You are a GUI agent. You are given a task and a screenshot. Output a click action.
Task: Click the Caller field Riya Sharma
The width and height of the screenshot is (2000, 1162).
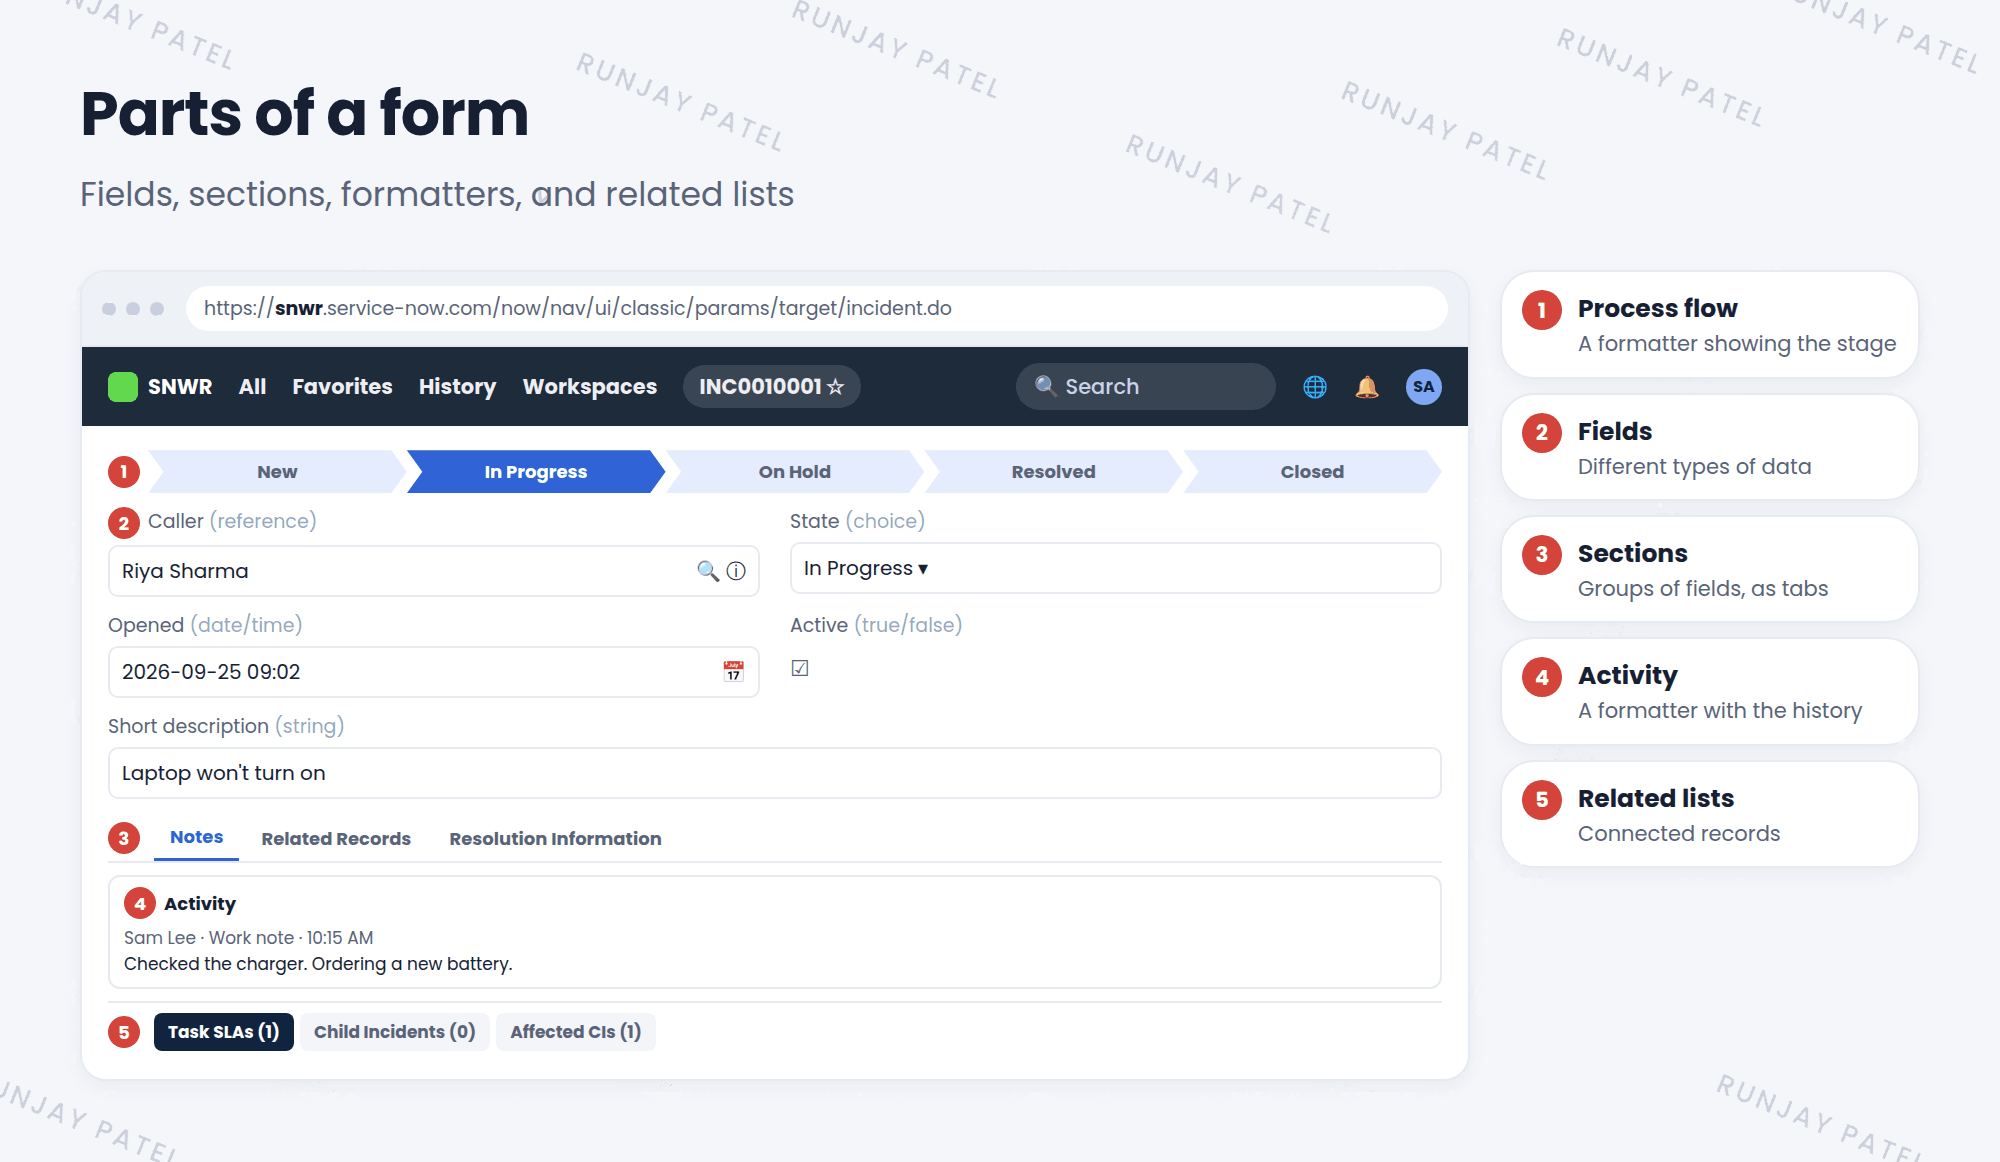(x=433, y=571)
